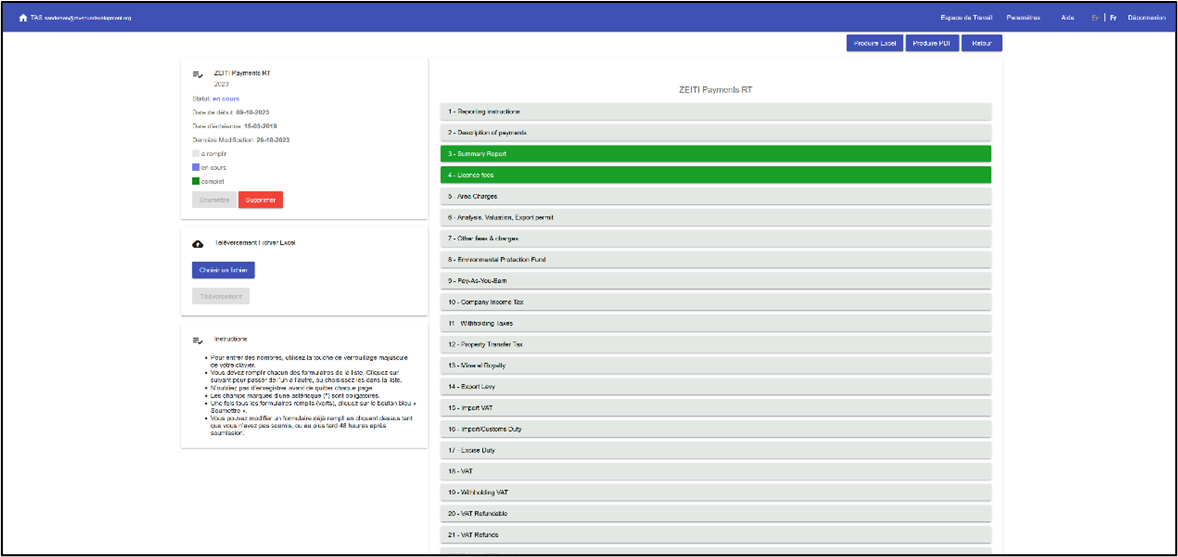Open form 14 - Export Levy
The width and height of the screenshot is (1178, 557).
(715, 386)
